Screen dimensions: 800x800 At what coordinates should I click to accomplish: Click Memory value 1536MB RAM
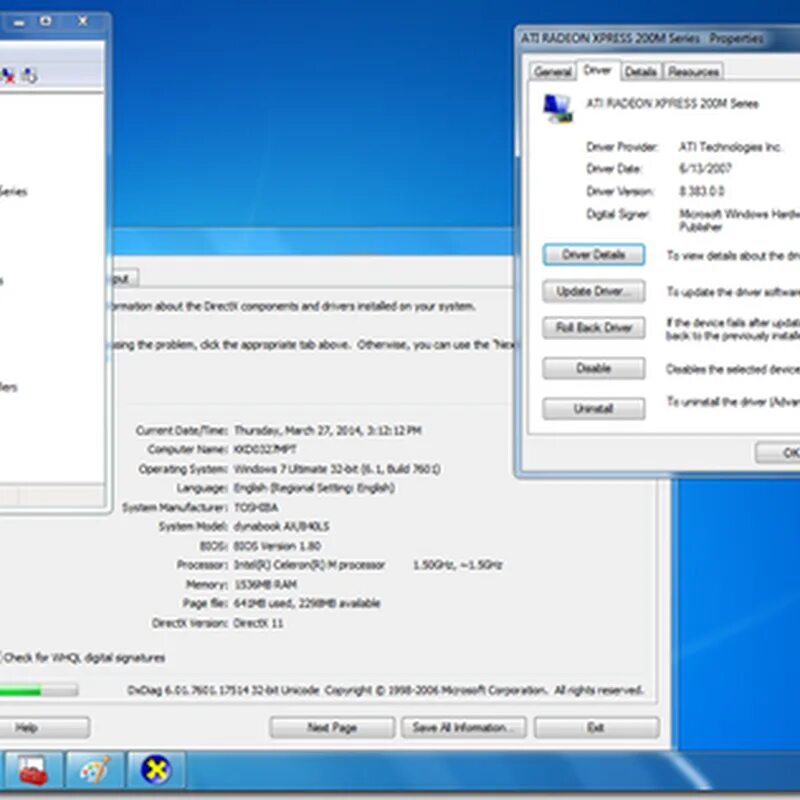coord(265,585)
